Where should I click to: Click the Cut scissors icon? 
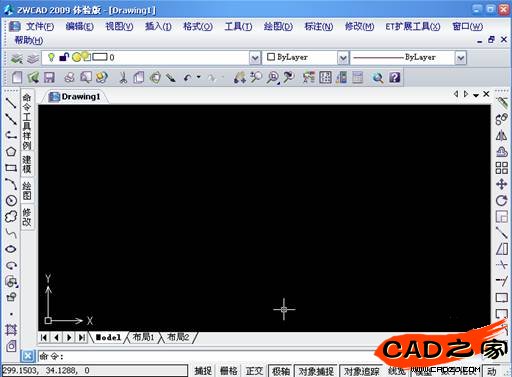pos(123,78)
